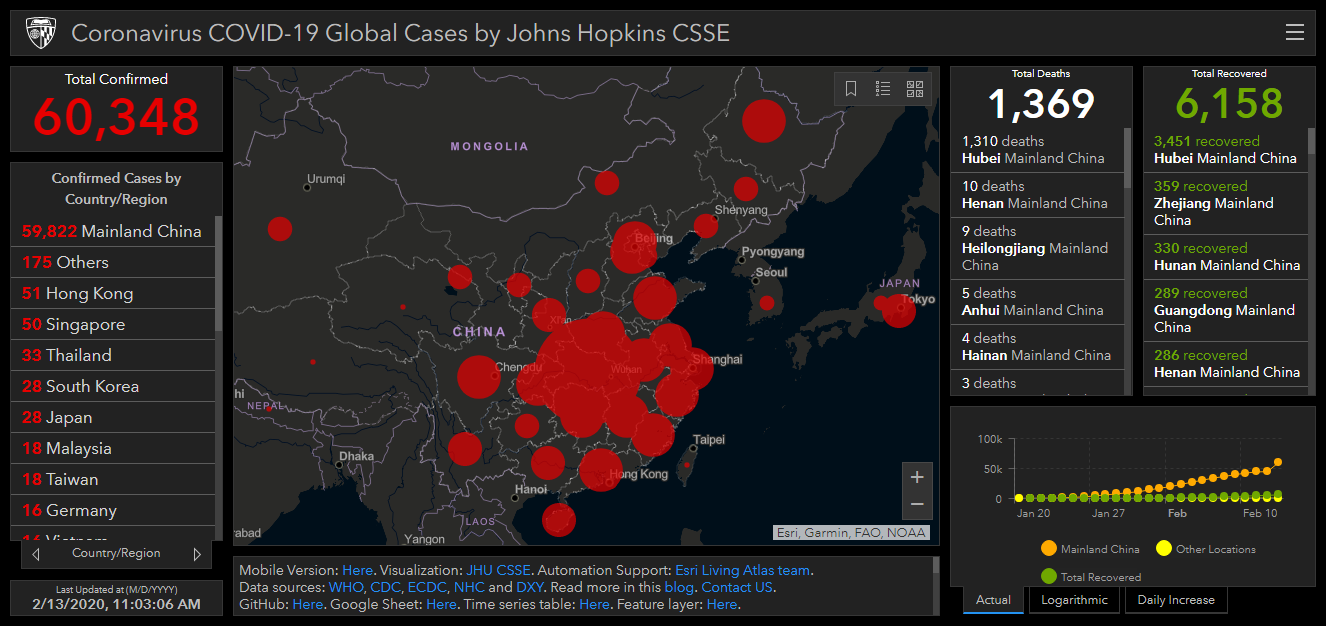
Task: Select Others in country list
Action: click(113, 262)
